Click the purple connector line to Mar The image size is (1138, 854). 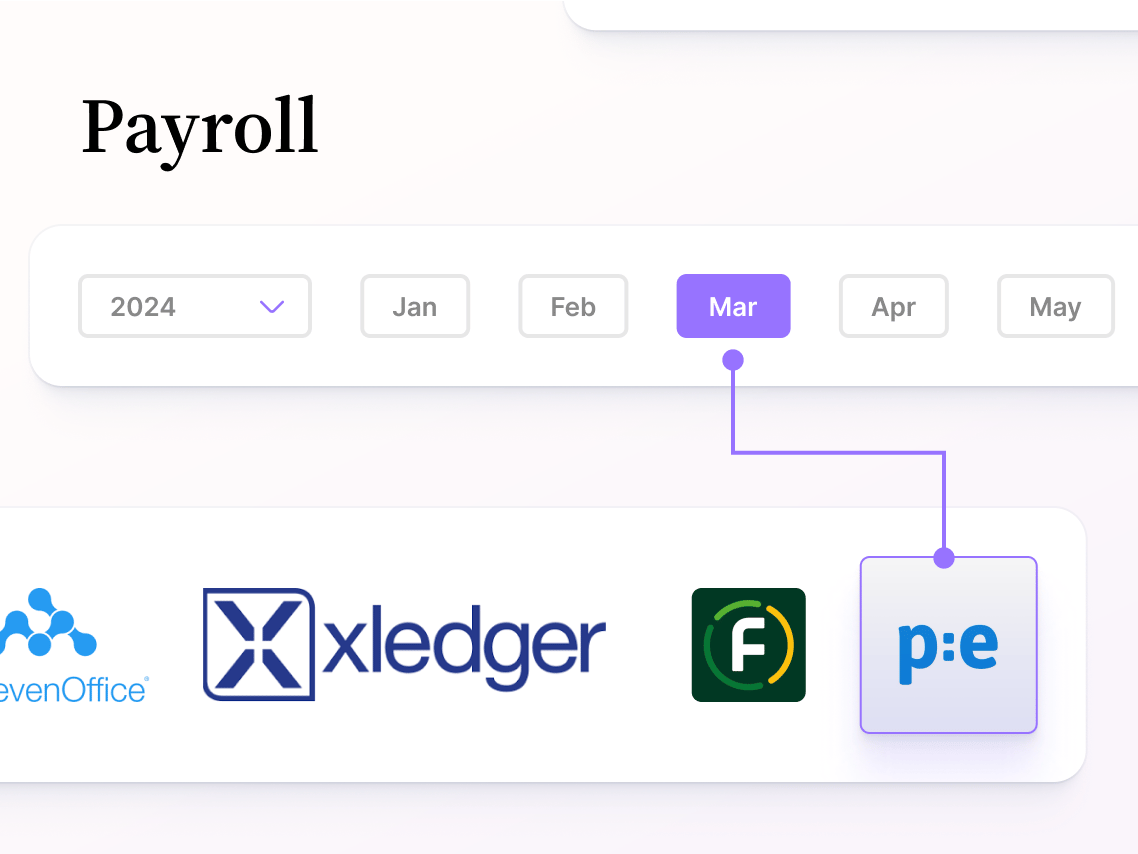tap(838, 452)
